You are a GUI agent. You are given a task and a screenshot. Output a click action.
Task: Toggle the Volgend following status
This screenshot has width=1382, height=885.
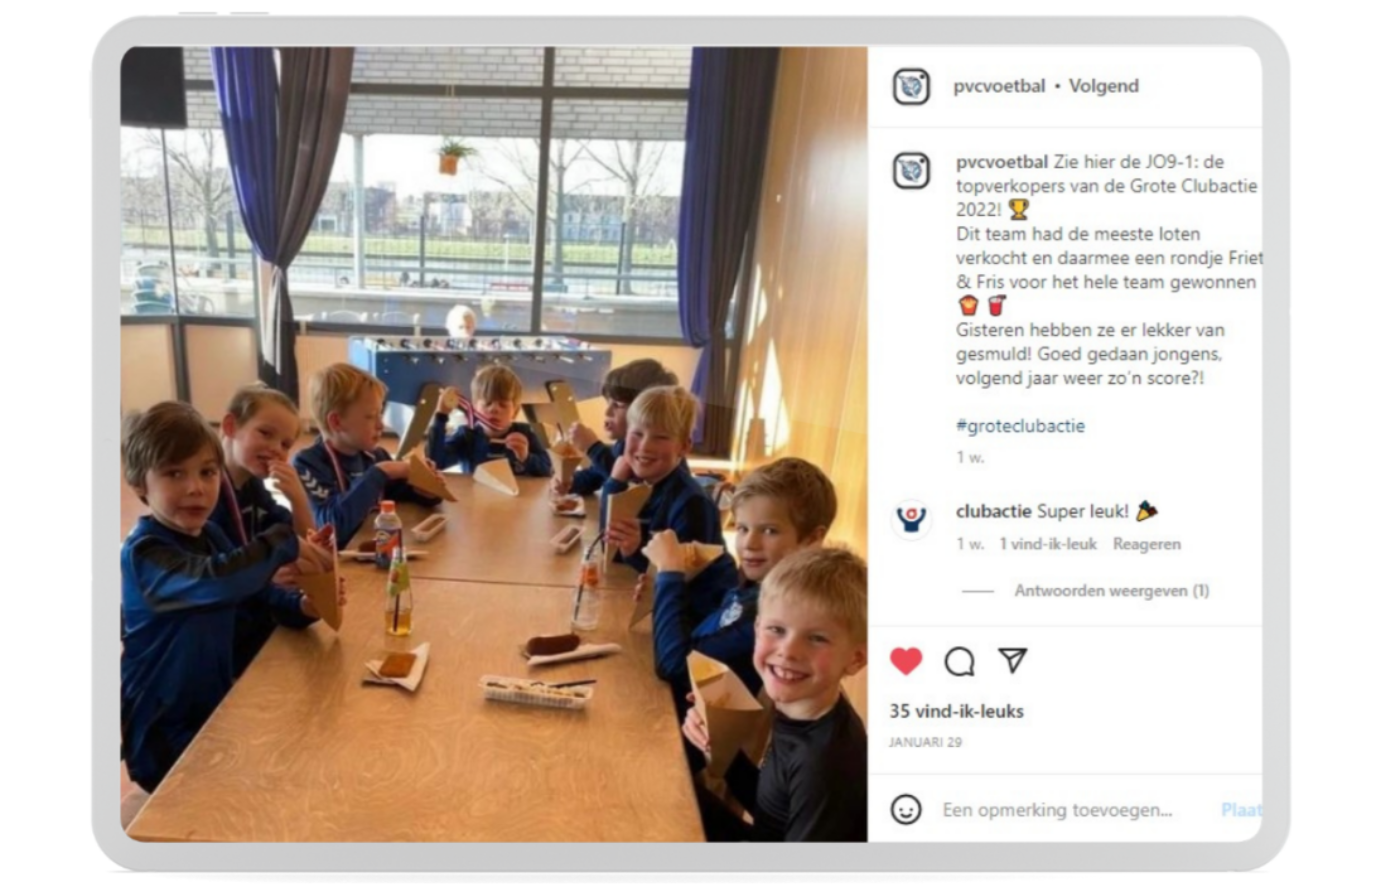1103,86
